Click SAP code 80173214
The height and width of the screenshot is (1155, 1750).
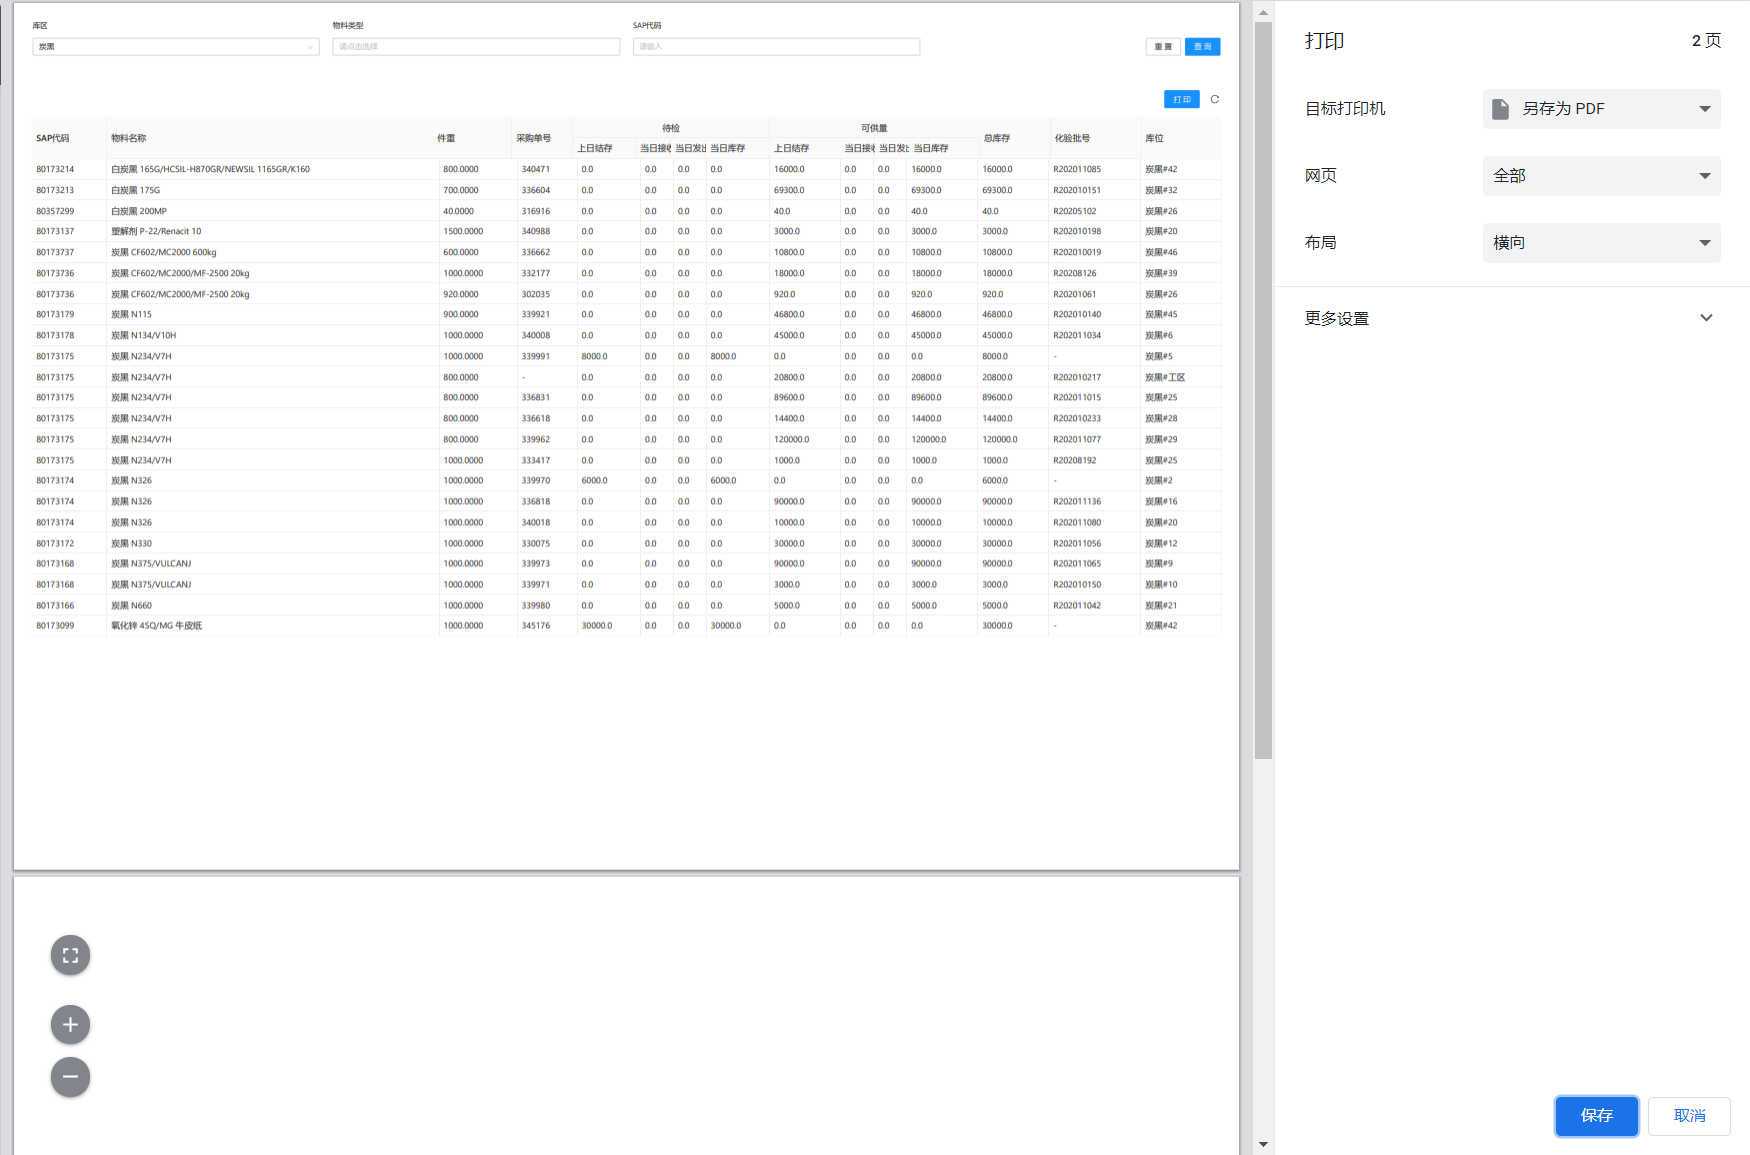[55, 169]
